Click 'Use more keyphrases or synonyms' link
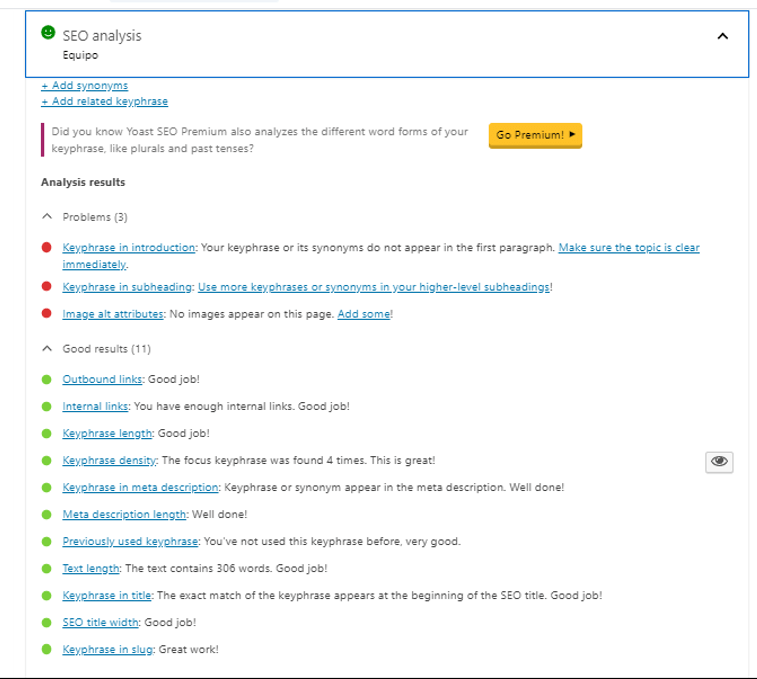This screenshot has width=757, height=679. pyautogui.click(x=373, y=287)
